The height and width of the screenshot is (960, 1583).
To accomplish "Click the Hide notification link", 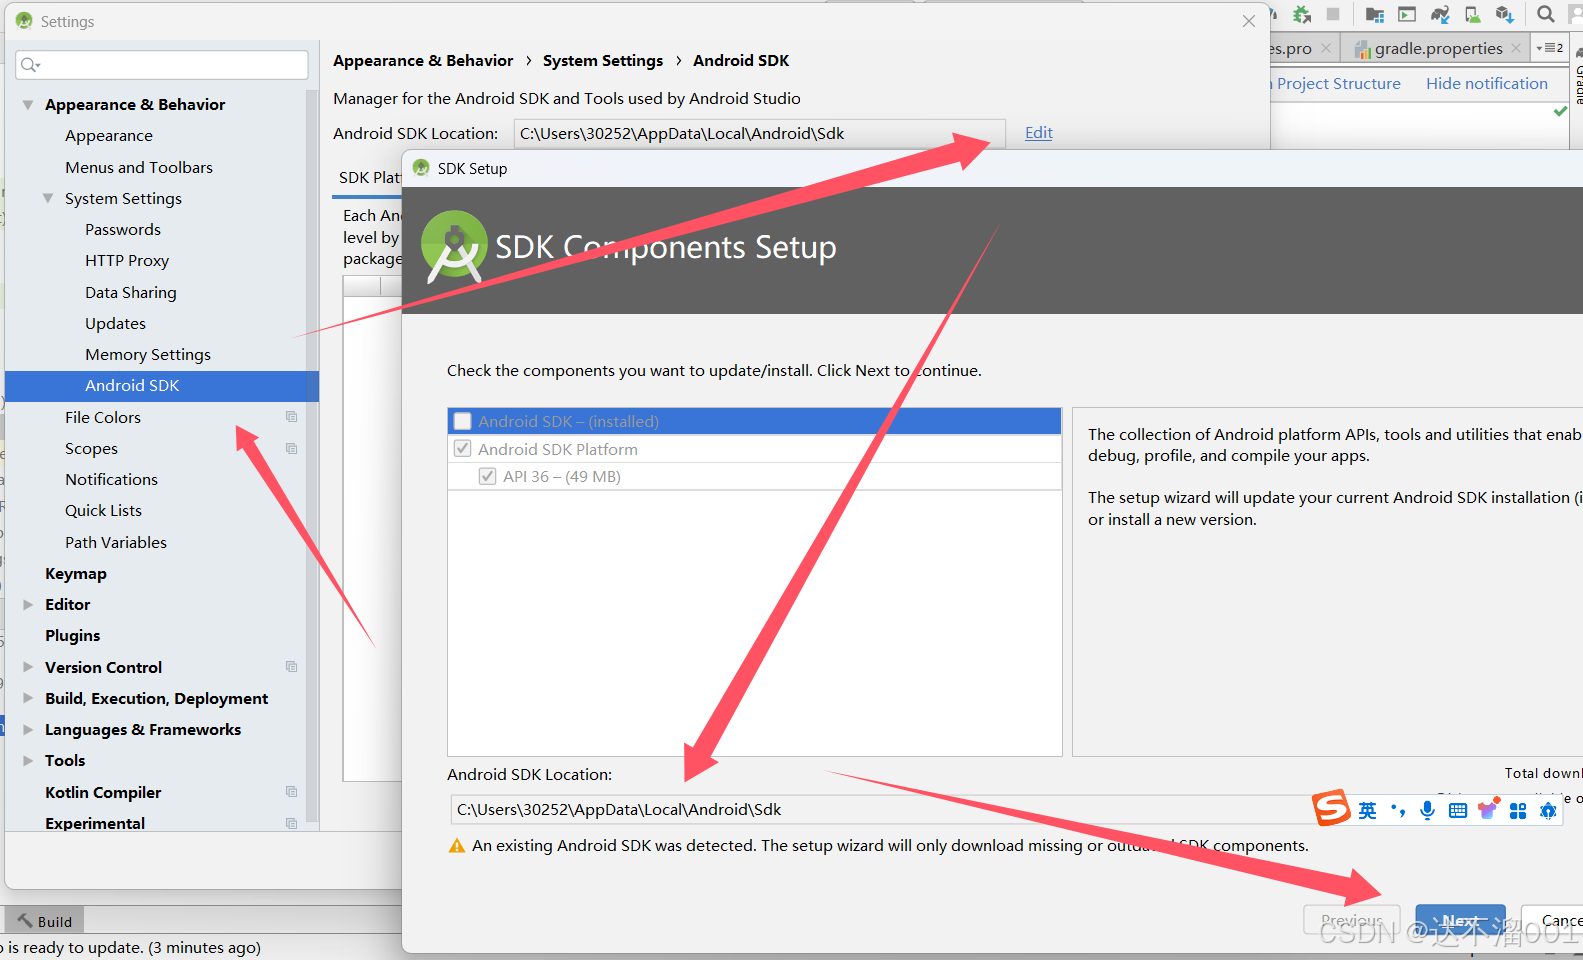I will [x=1486, y=83].
